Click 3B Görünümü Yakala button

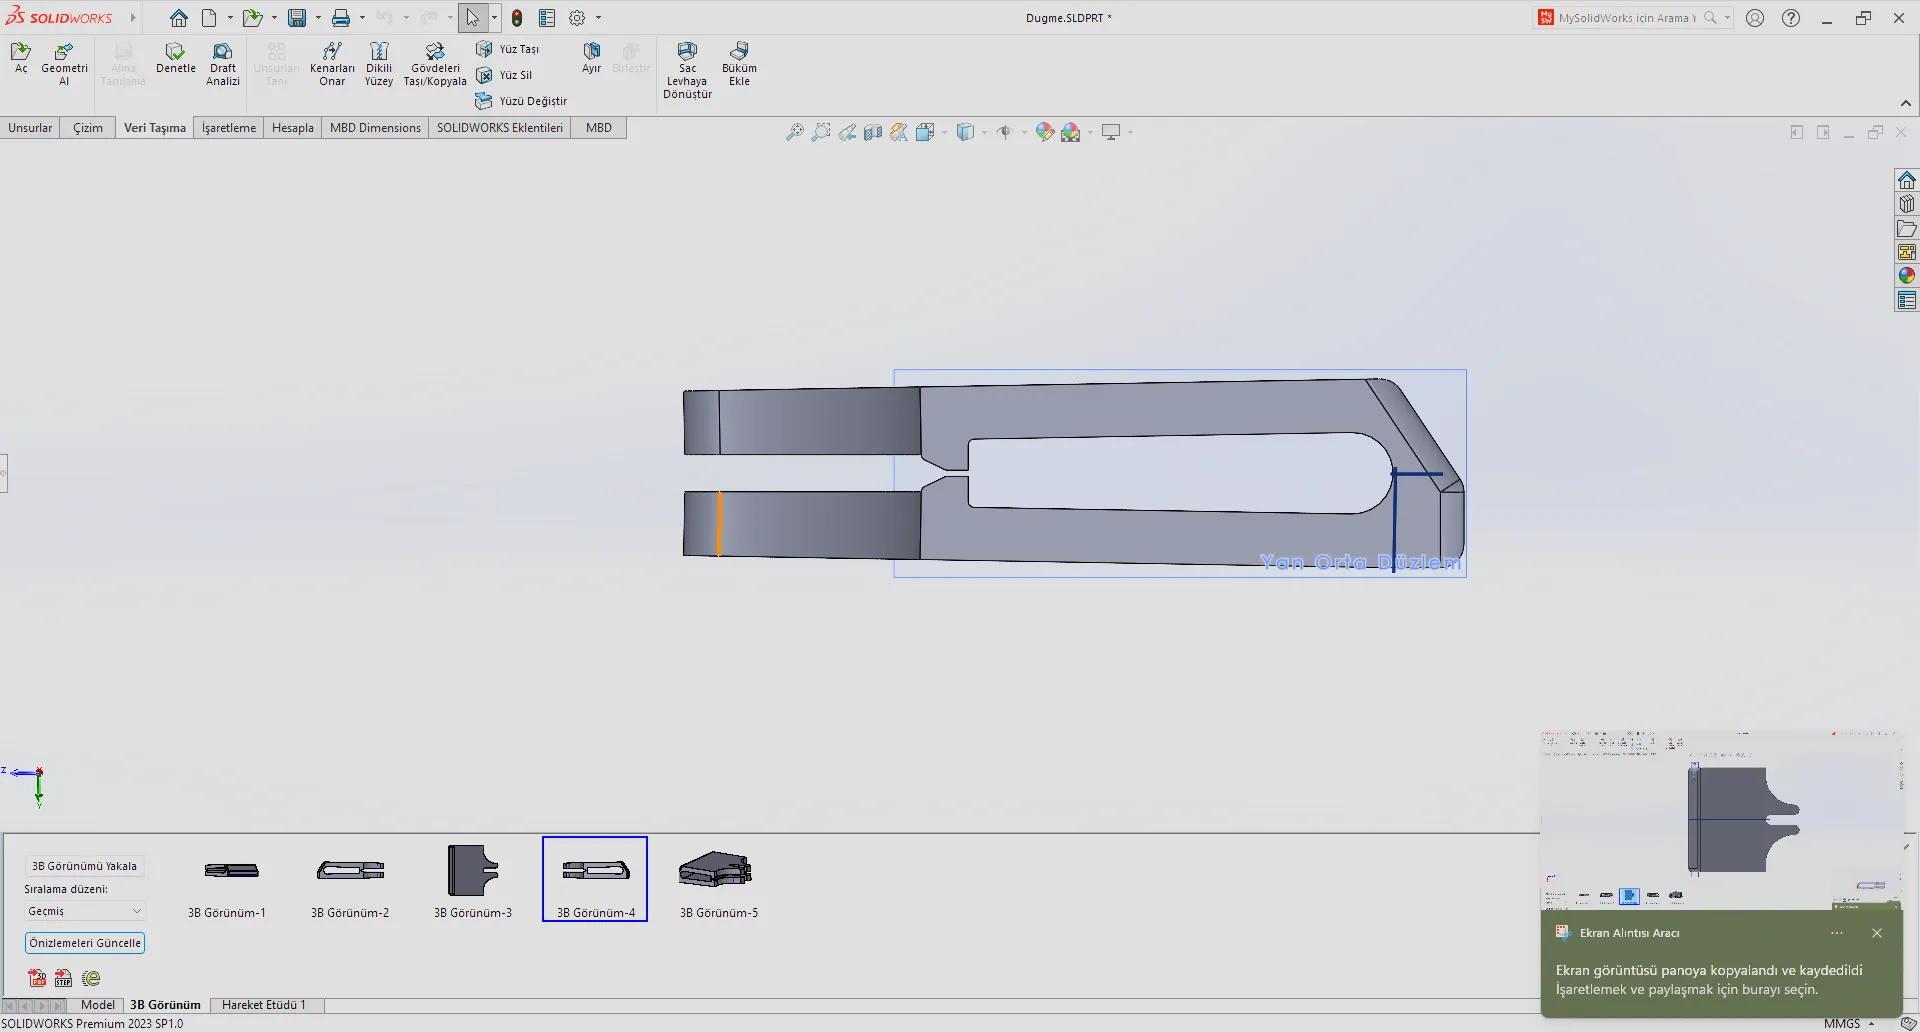85,866
